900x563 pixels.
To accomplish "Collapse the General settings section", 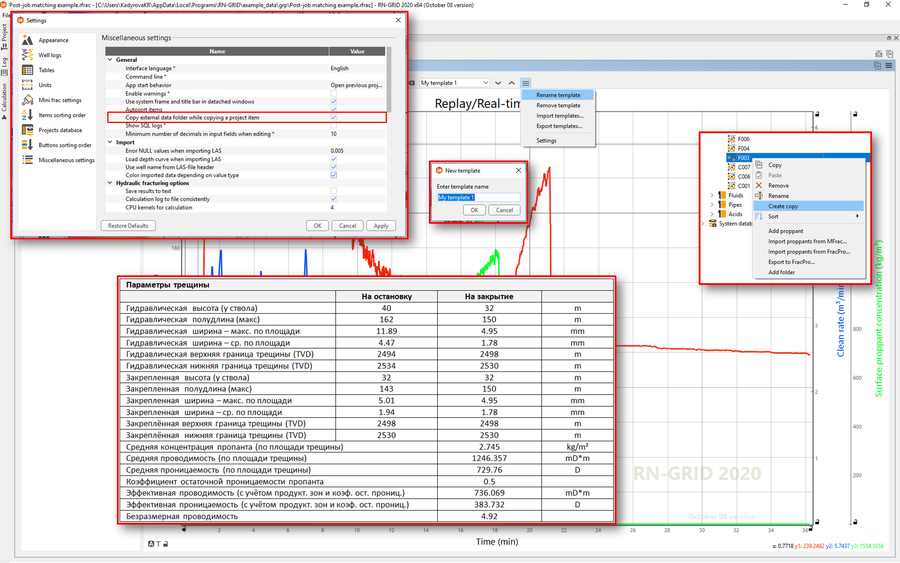I will coord(109,60).
